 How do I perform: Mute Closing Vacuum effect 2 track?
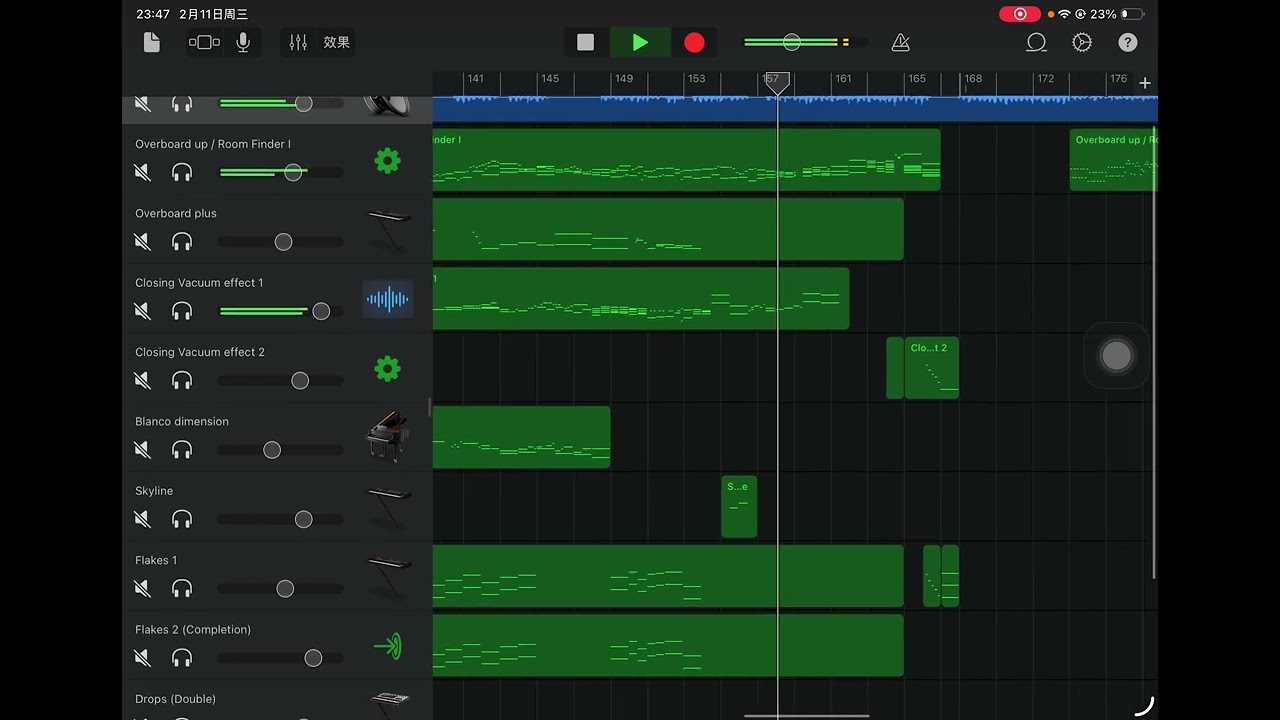coord(142,381)
